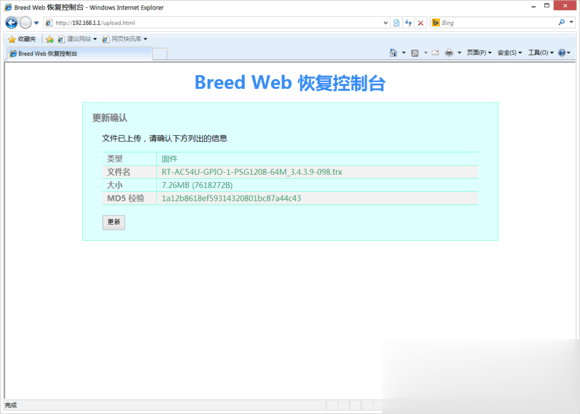
Task: Click the MD5 checksum value 1a12b8618ef…
Action: 231,198
